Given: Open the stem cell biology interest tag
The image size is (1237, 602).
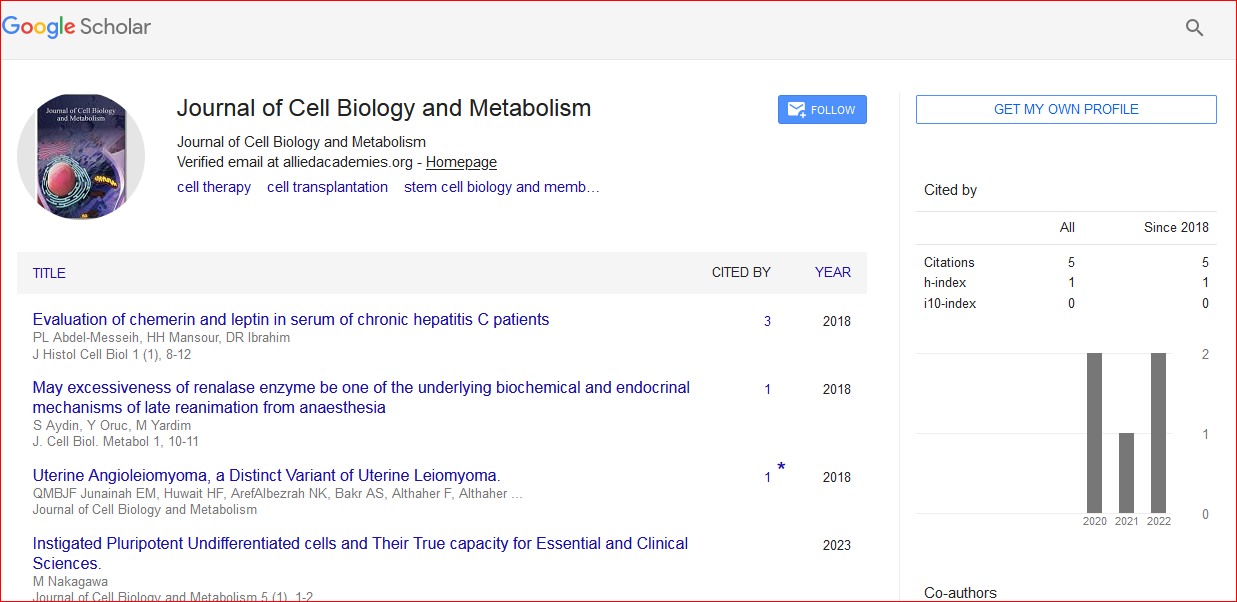Looking at the screenshot, I should tap(501, 187).
